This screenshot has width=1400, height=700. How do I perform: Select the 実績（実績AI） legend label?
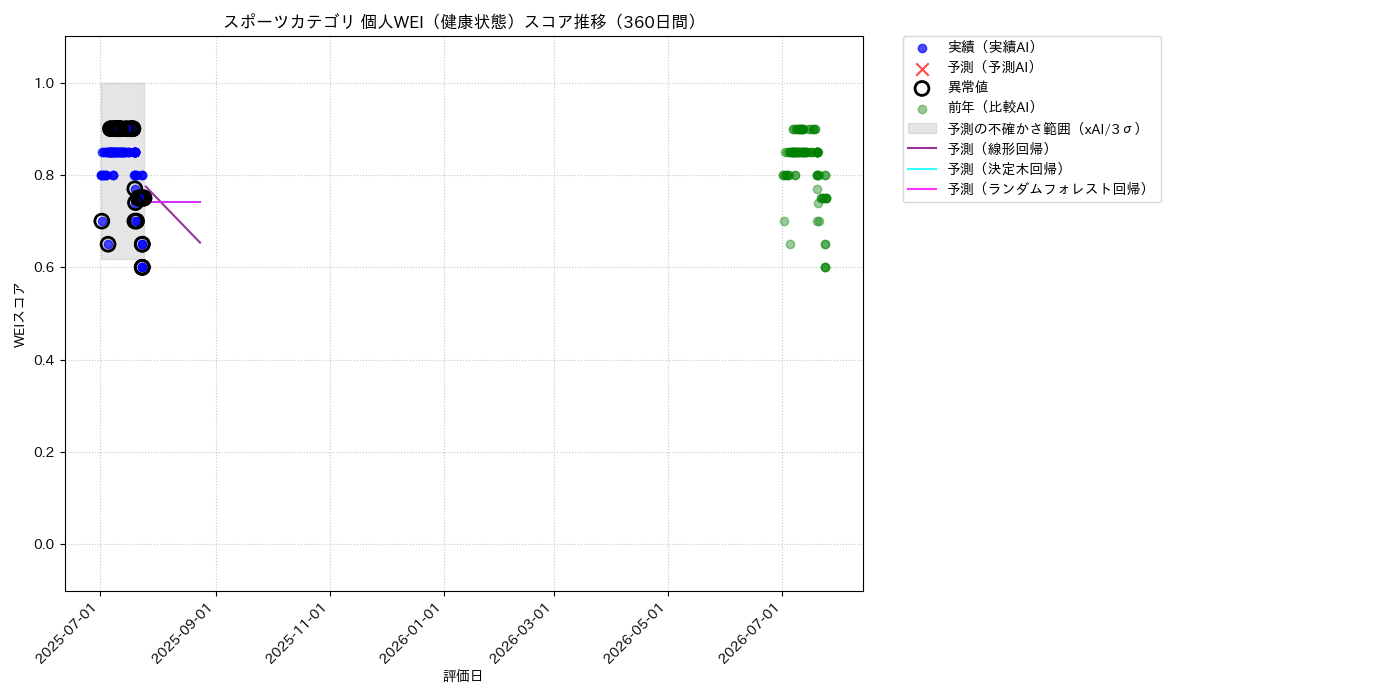pyautogui.click(x=991, y=48)
